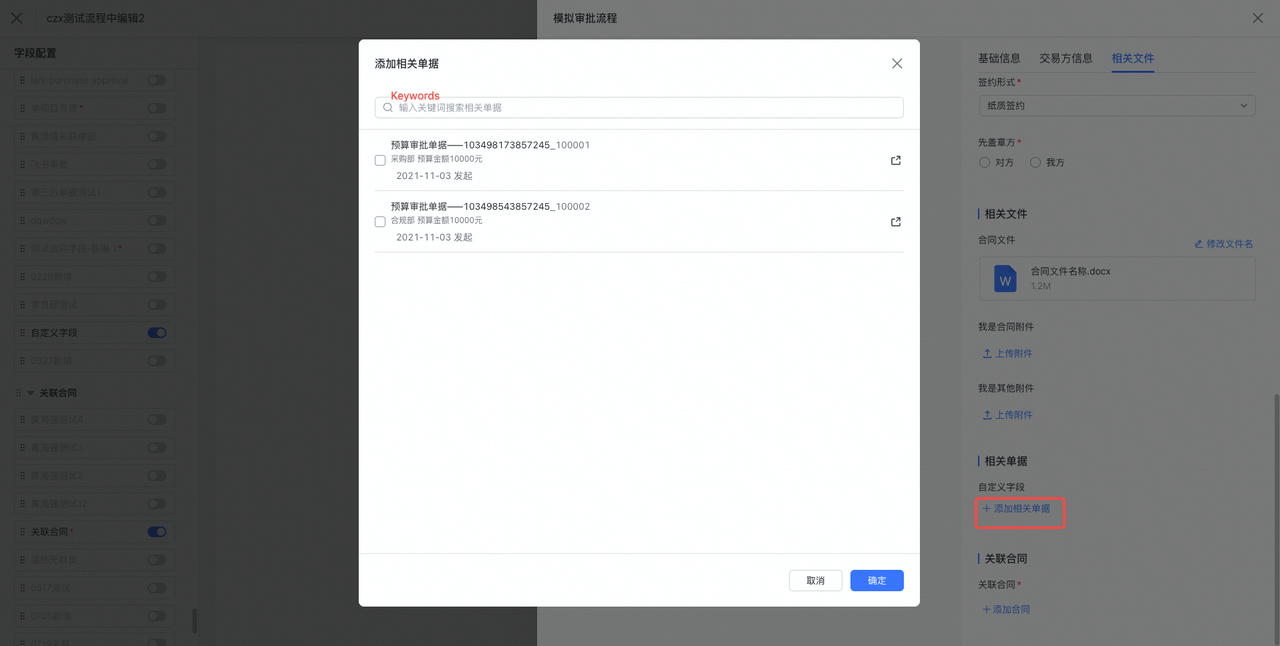Open the 签约形式 dropdown showing 纸质签约
The height and width of the screenshot is (646, 1280).
pyautogui.click(x=1116, y=105)
